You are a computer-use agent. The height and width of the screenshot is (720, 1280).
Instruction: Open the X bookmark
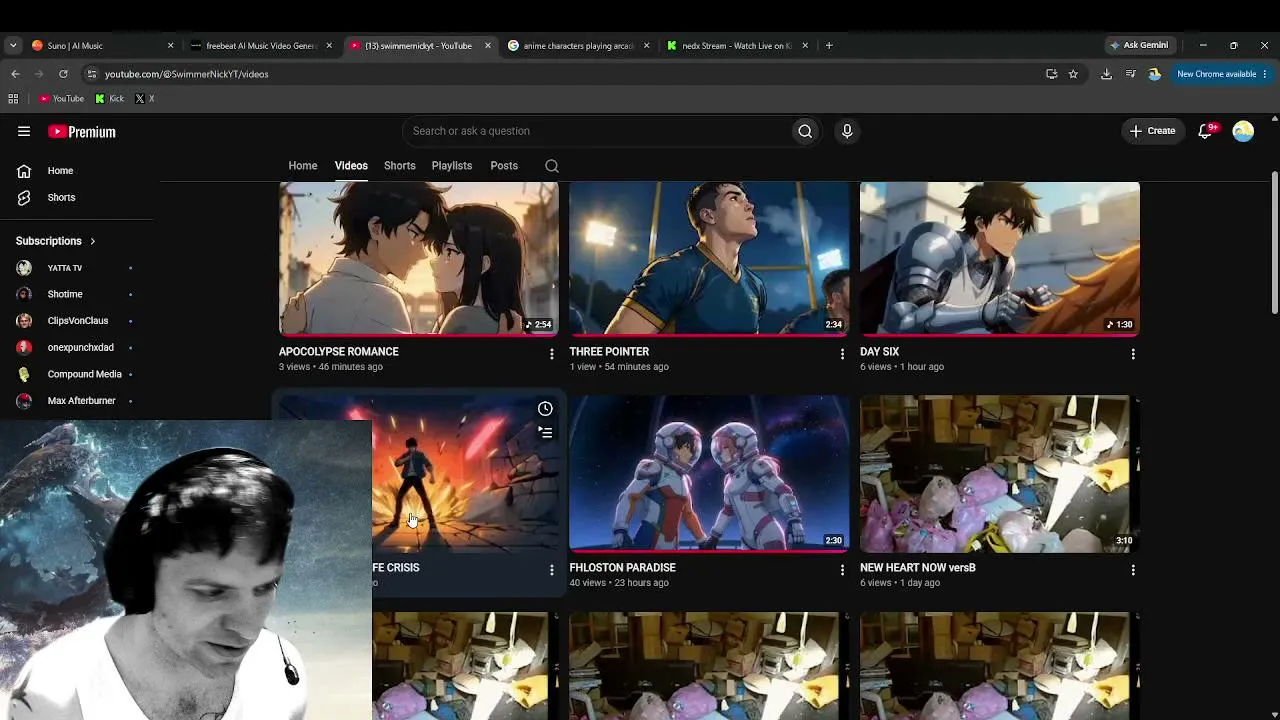(144, 99)
